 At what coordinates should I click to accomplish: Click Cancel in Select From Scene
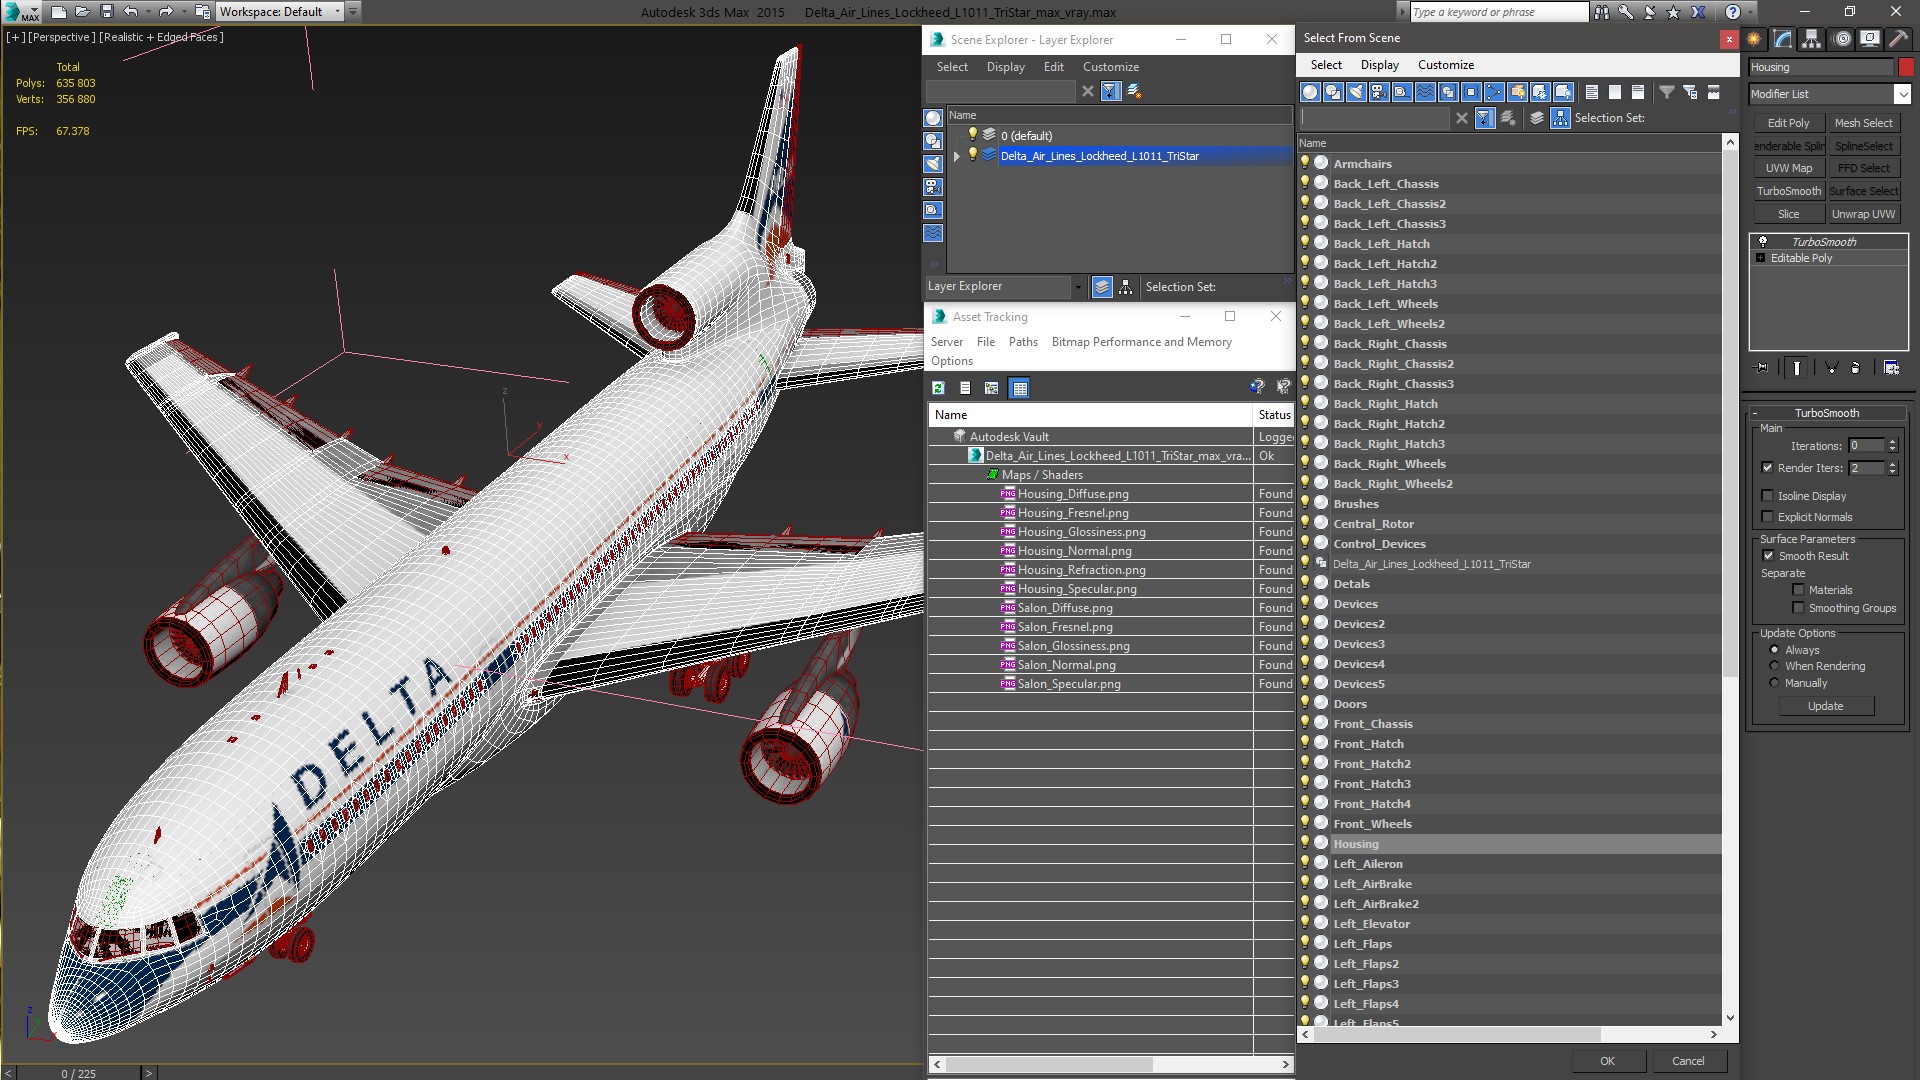(x=1688, y=1061)
